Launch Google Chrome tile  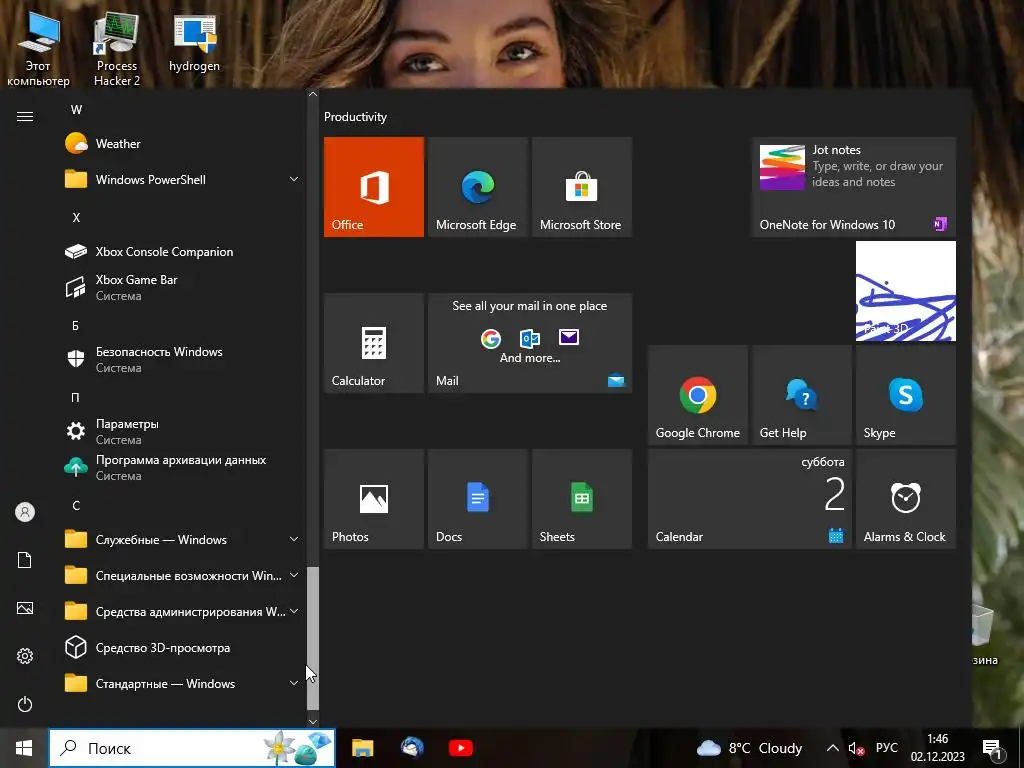pos(697,395)
